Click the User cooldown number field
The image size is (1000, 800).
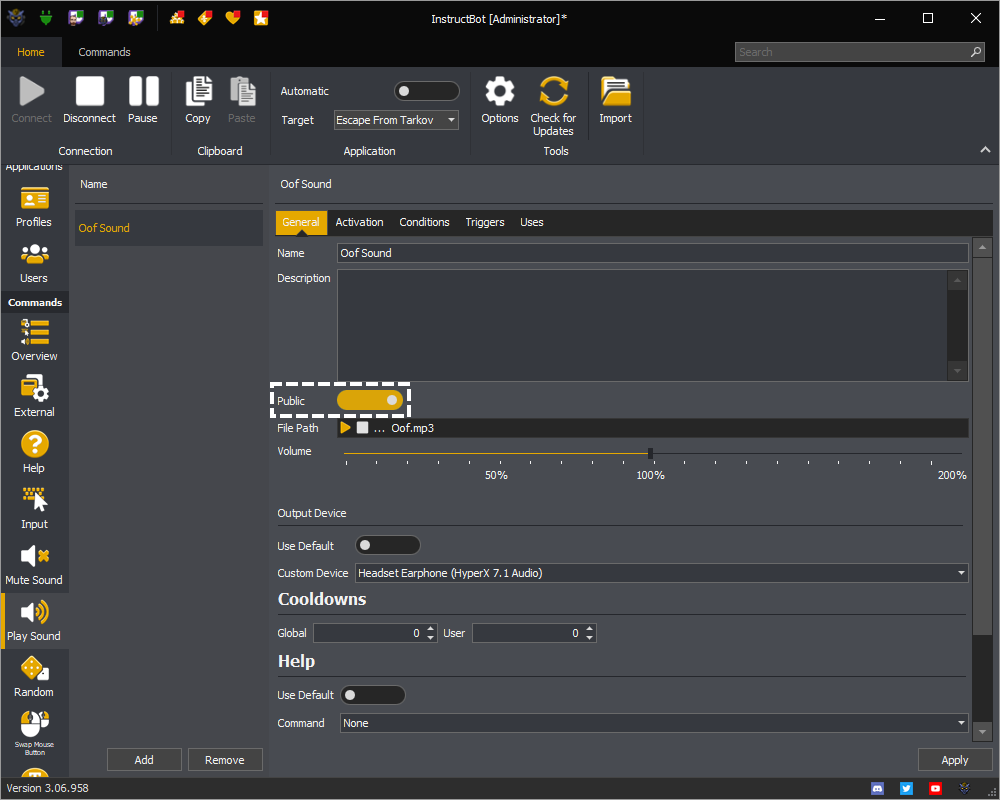[x=527, y=633]
